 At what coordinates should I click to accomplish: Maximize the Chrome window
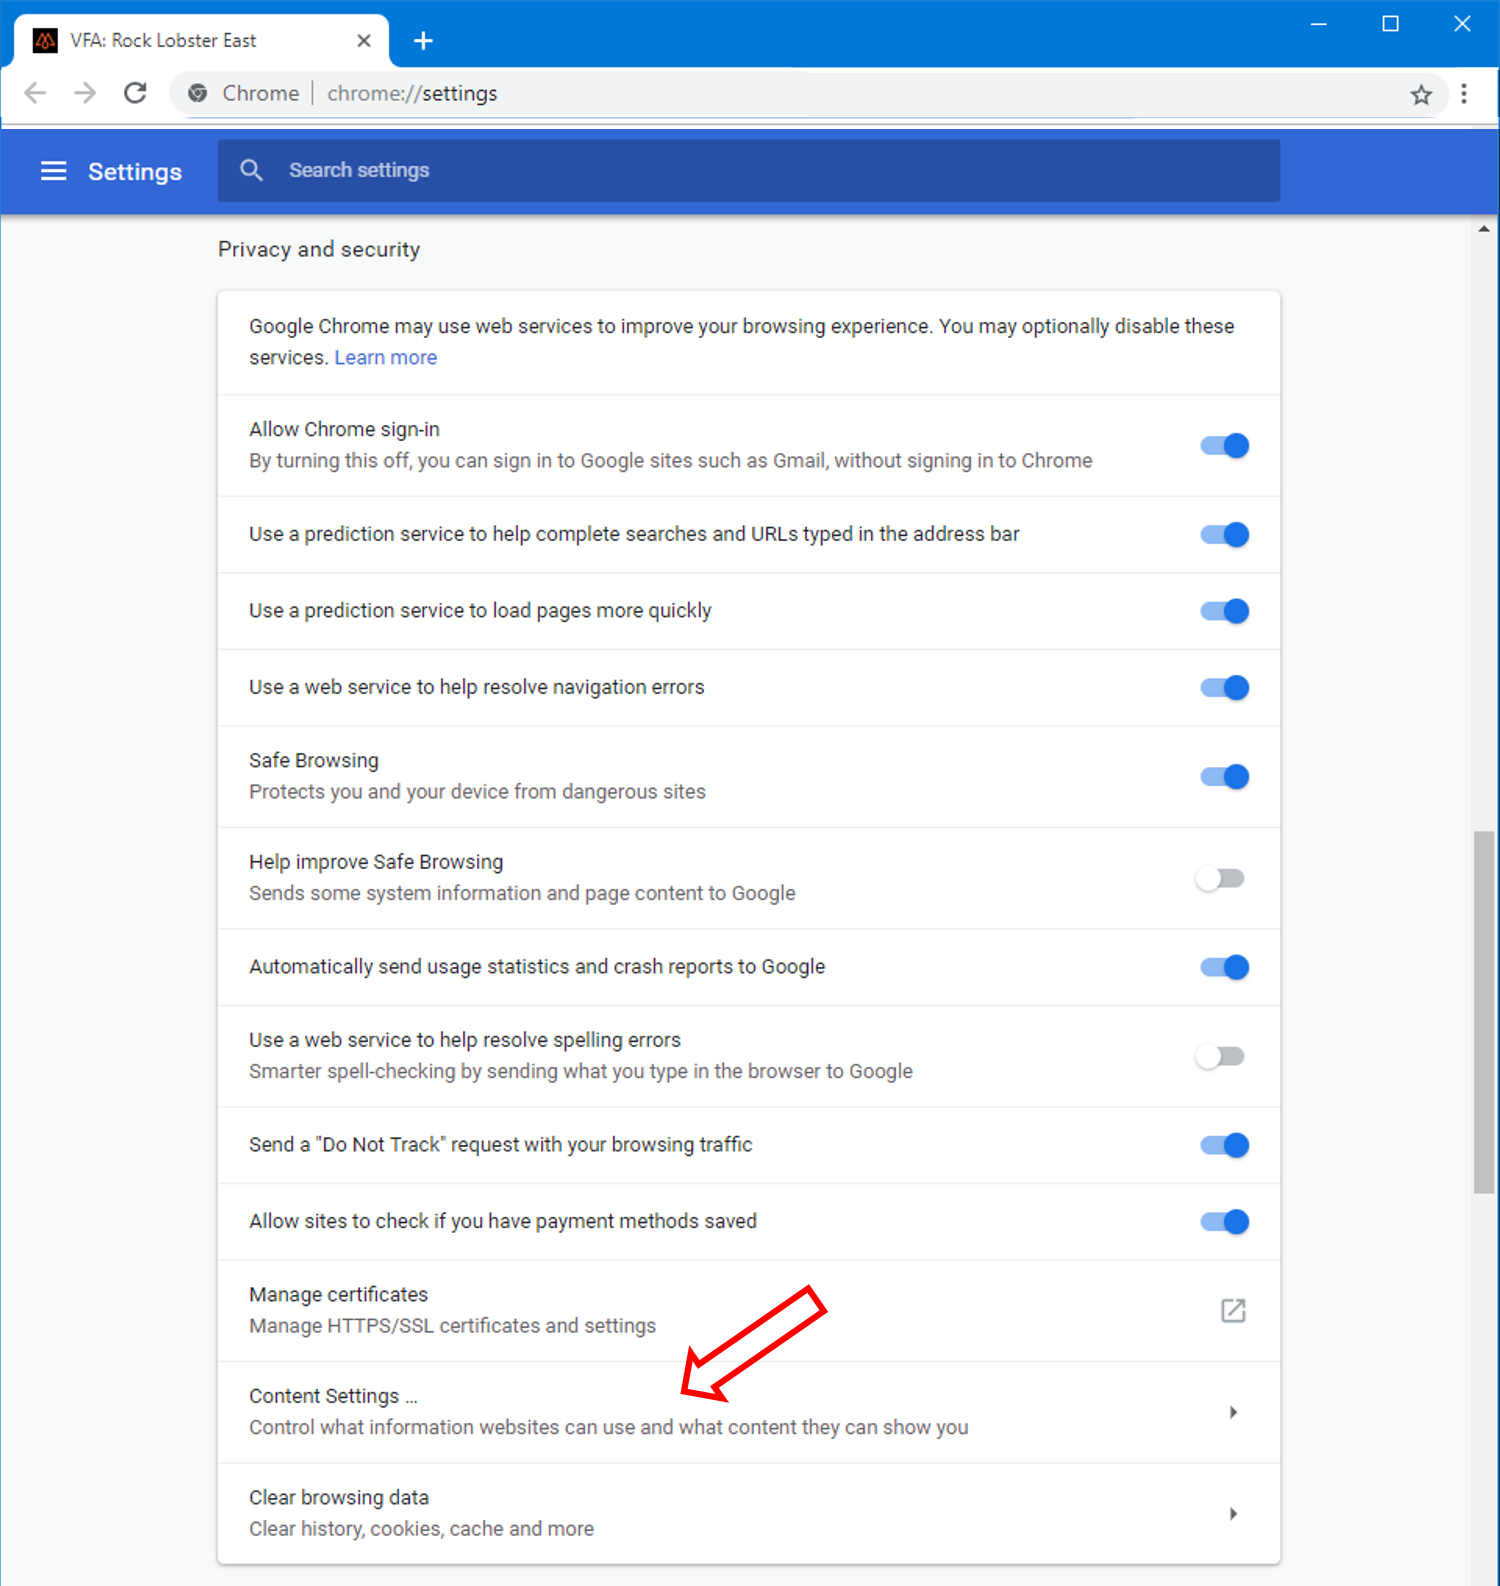click(1390, 24)
